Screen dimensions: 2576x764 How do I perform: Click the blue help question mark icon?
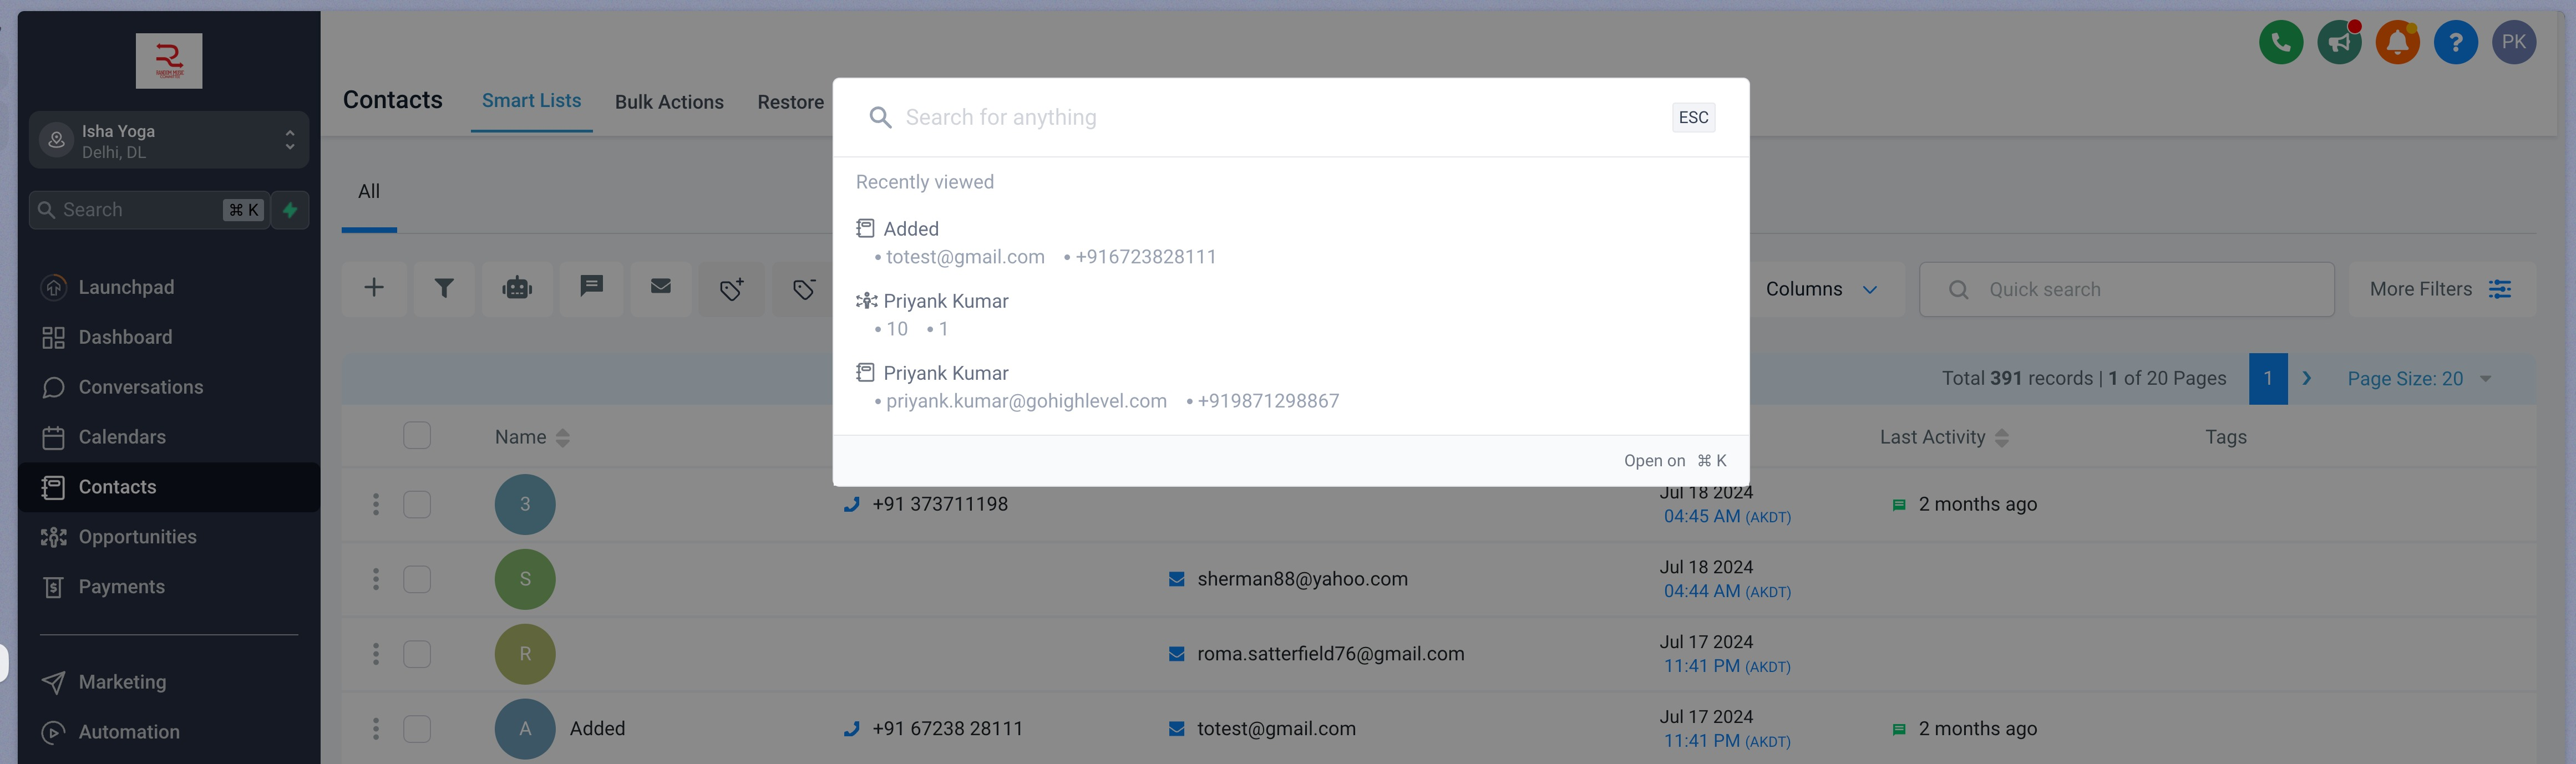[2455, 43]
